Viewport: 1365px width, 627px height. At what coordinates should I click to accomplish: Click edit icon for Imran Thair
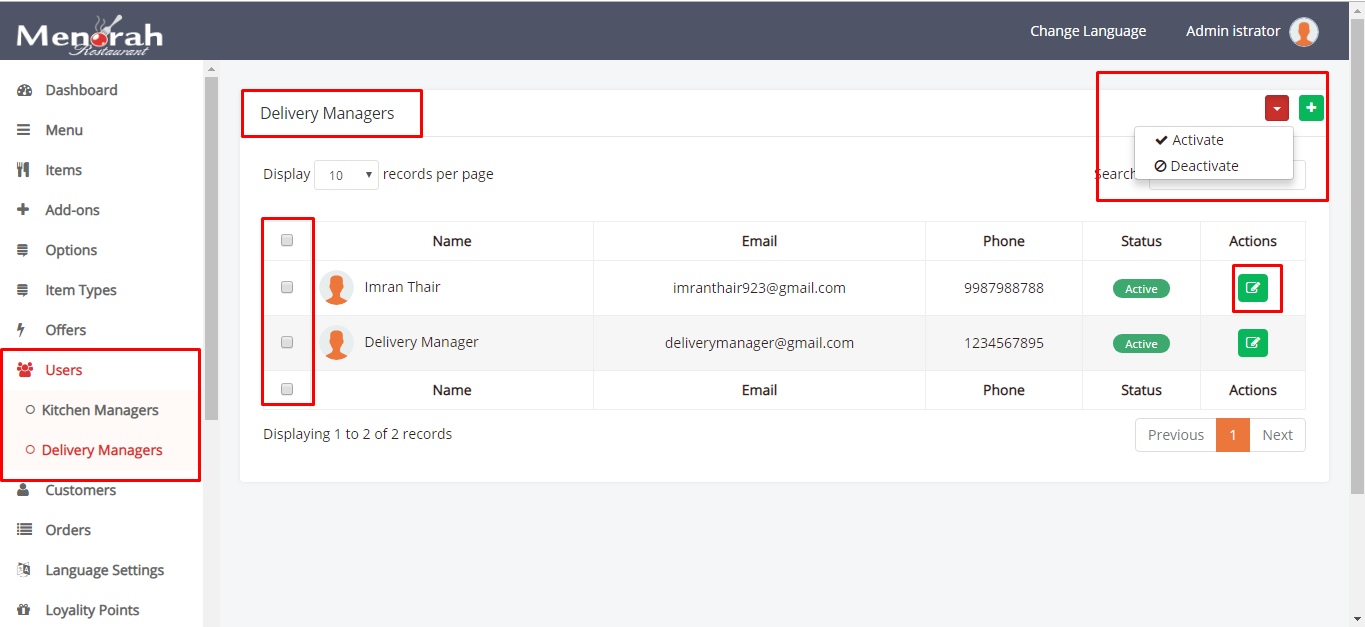point(1252,288)
